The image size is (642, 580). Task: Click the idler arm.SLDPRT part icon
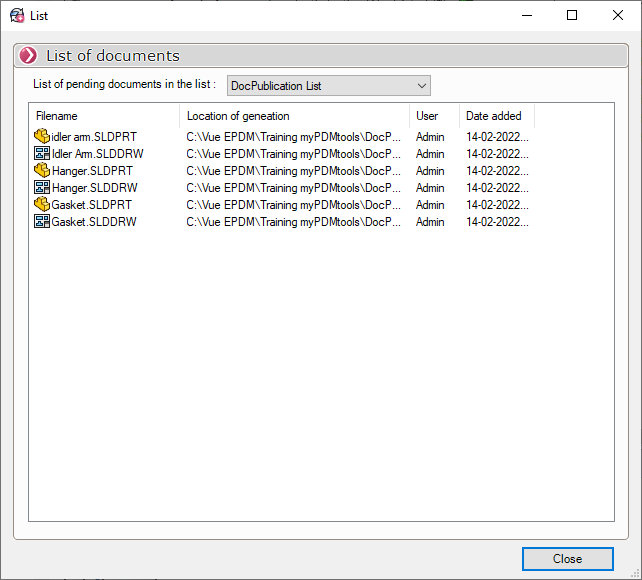click(x=42, y=137)
